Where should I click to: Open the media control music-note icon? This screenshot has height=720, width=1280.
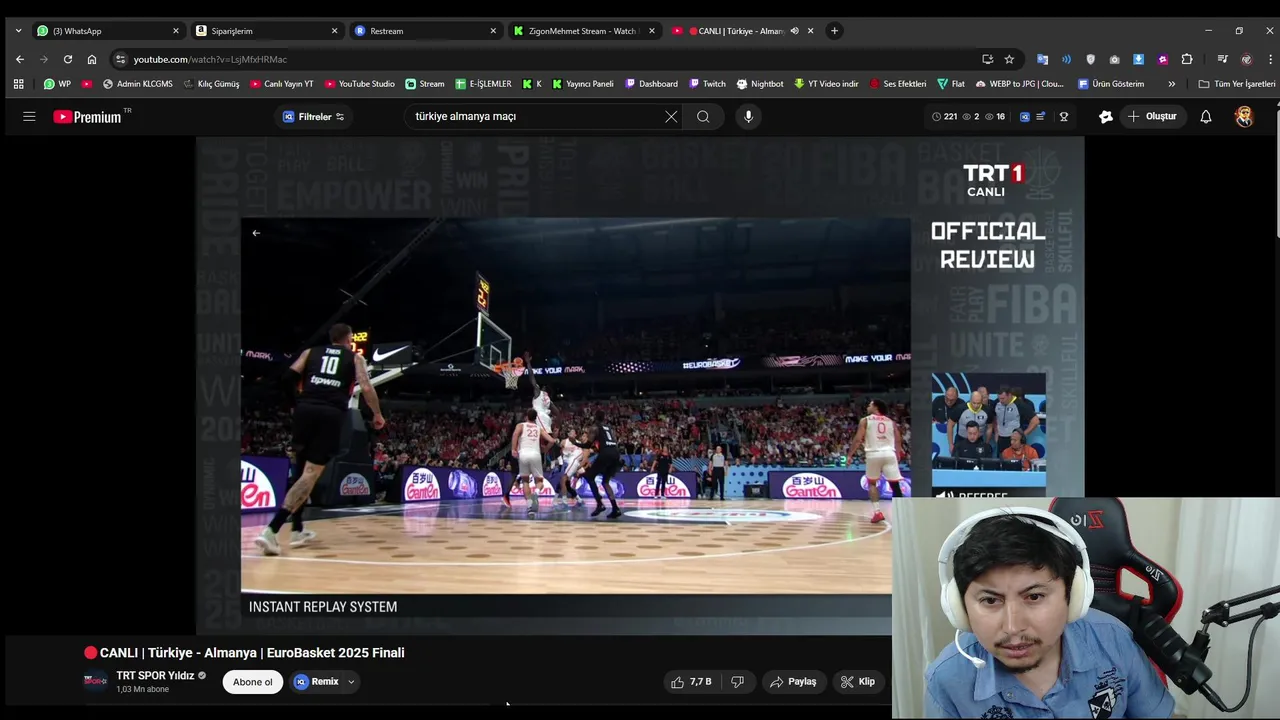(1222, 59)
